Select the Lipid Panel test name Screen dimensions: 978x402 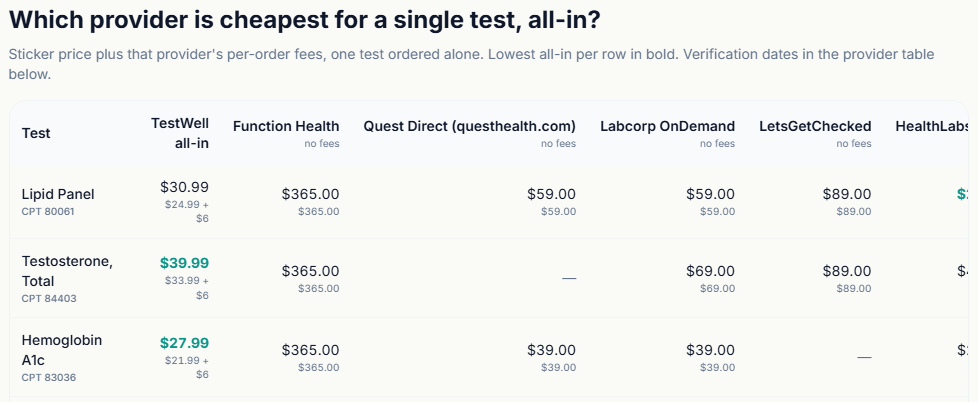point(58,194)
